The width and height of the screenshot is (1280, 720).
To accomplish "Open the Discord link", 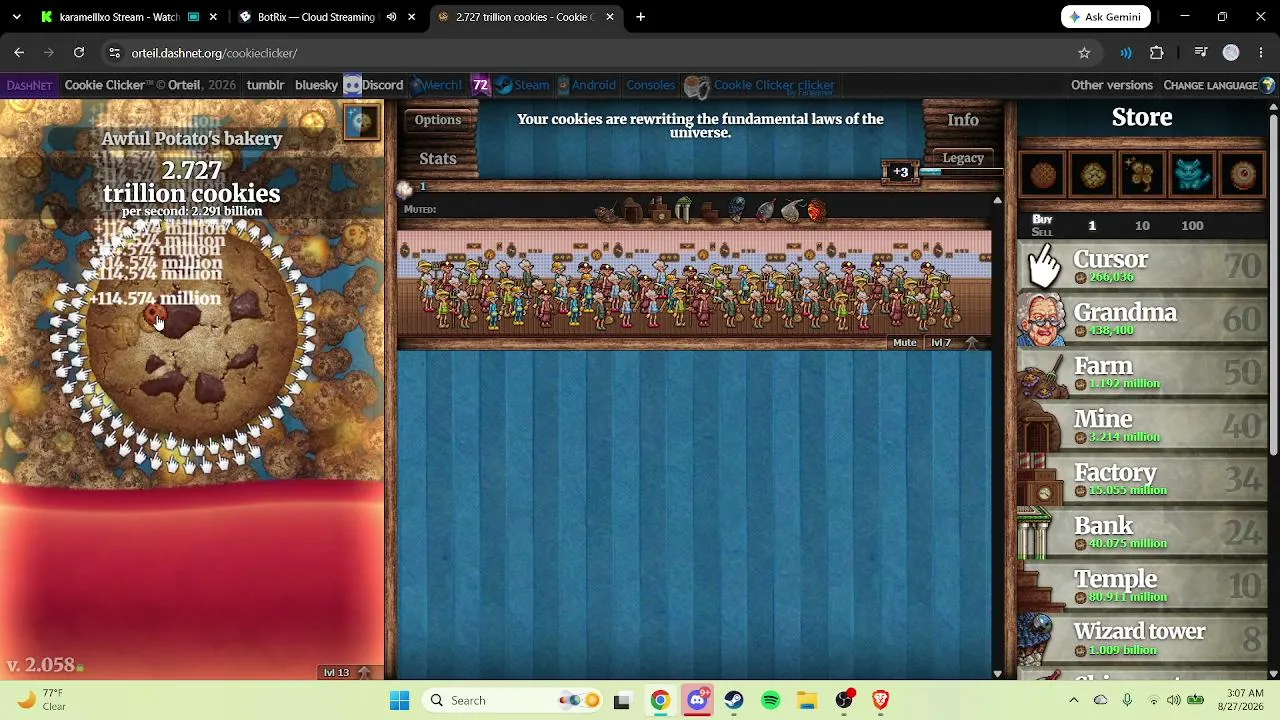I will (x=374, y=85).
